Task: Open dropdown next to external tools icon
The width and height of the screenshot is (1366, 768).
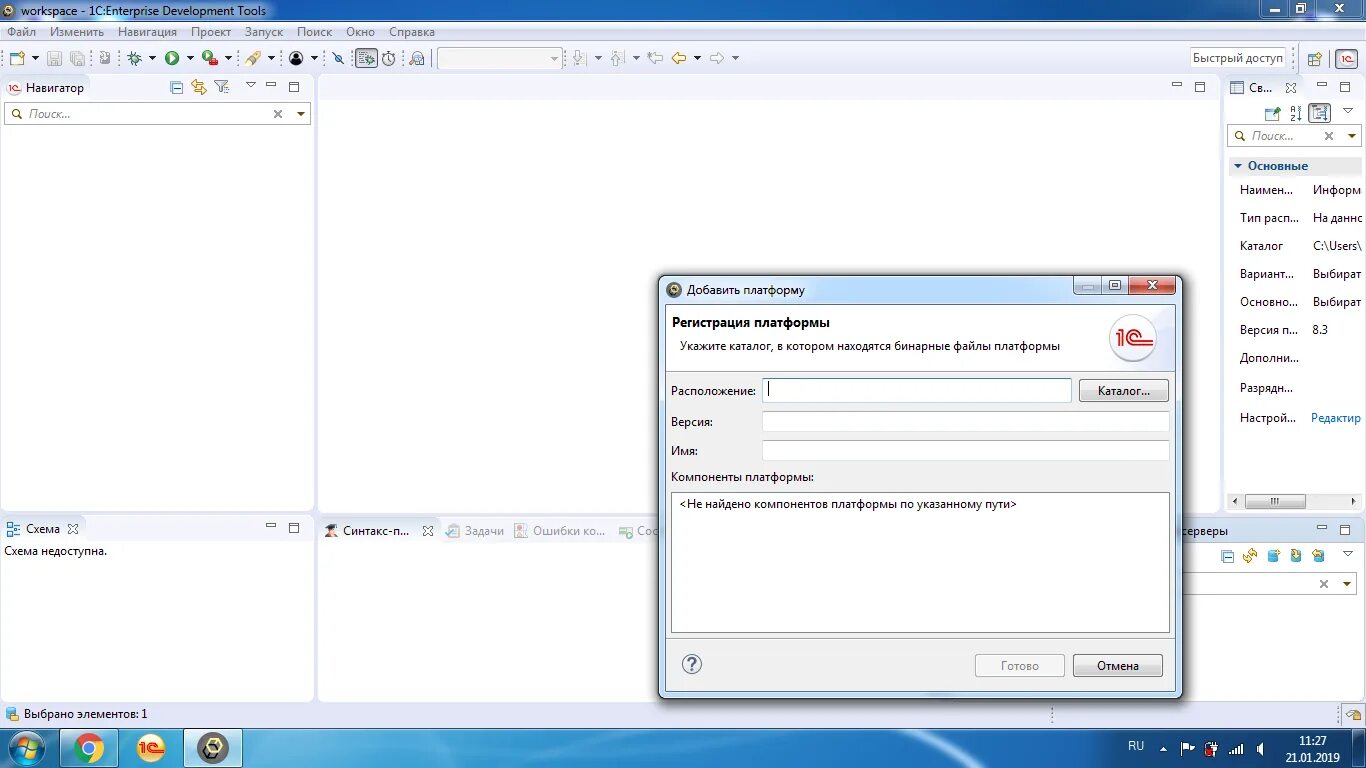Action: (228, 58)
